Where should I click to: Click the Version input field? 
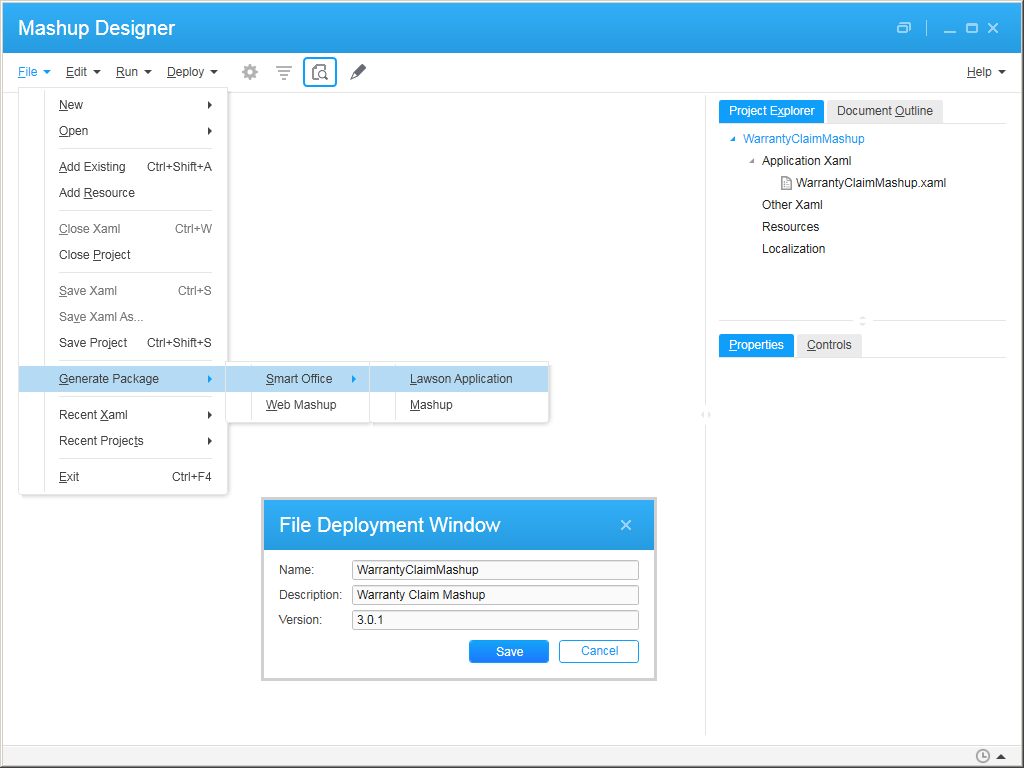[495, 620]
